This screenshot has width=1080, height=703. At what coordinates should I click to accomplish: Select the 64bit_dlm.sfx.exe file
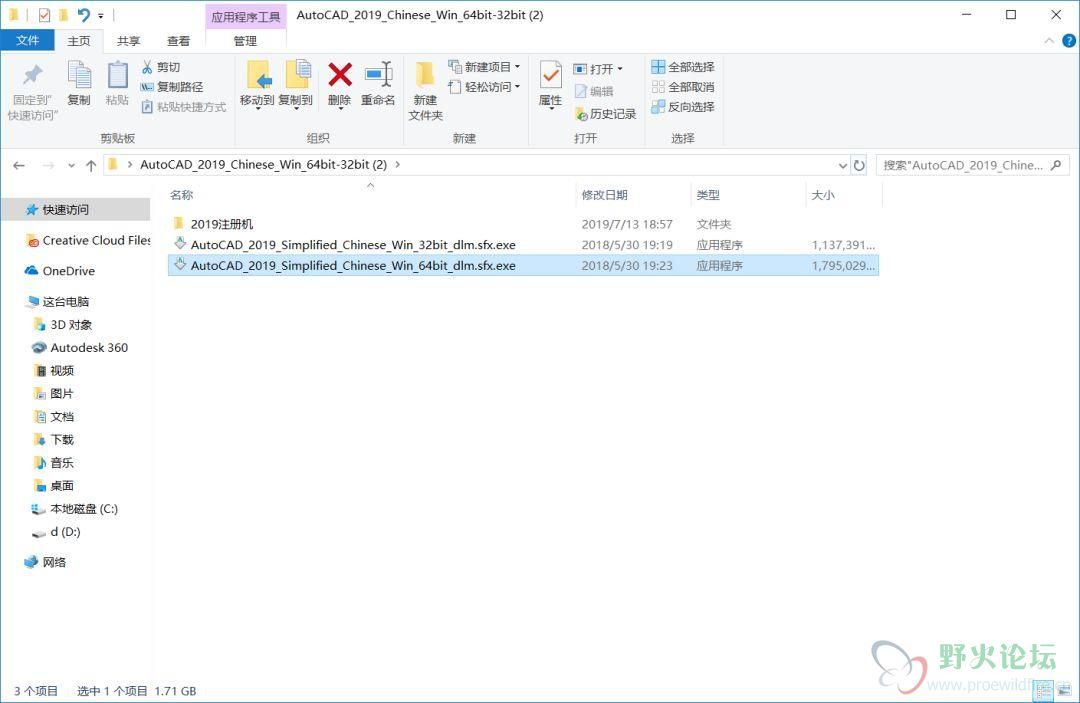pos(353,265)
